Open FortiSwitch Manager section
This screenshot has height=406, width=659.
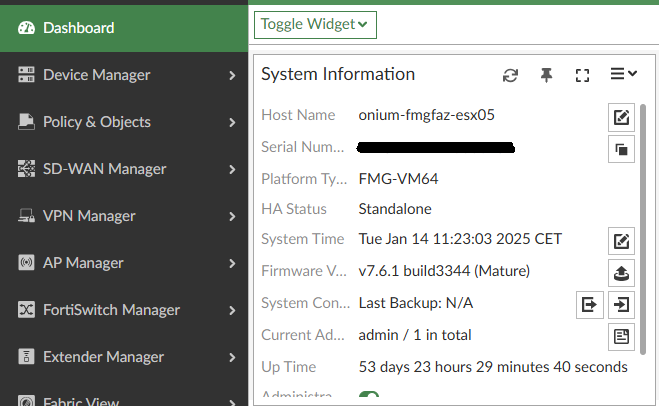click(x=111, y=310)
